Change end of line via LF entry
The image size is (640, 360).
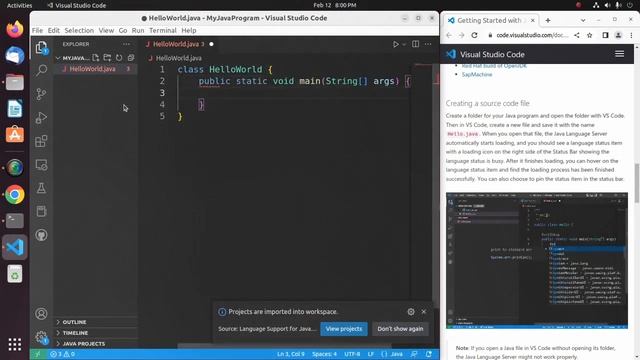click(x=371, y=354)
